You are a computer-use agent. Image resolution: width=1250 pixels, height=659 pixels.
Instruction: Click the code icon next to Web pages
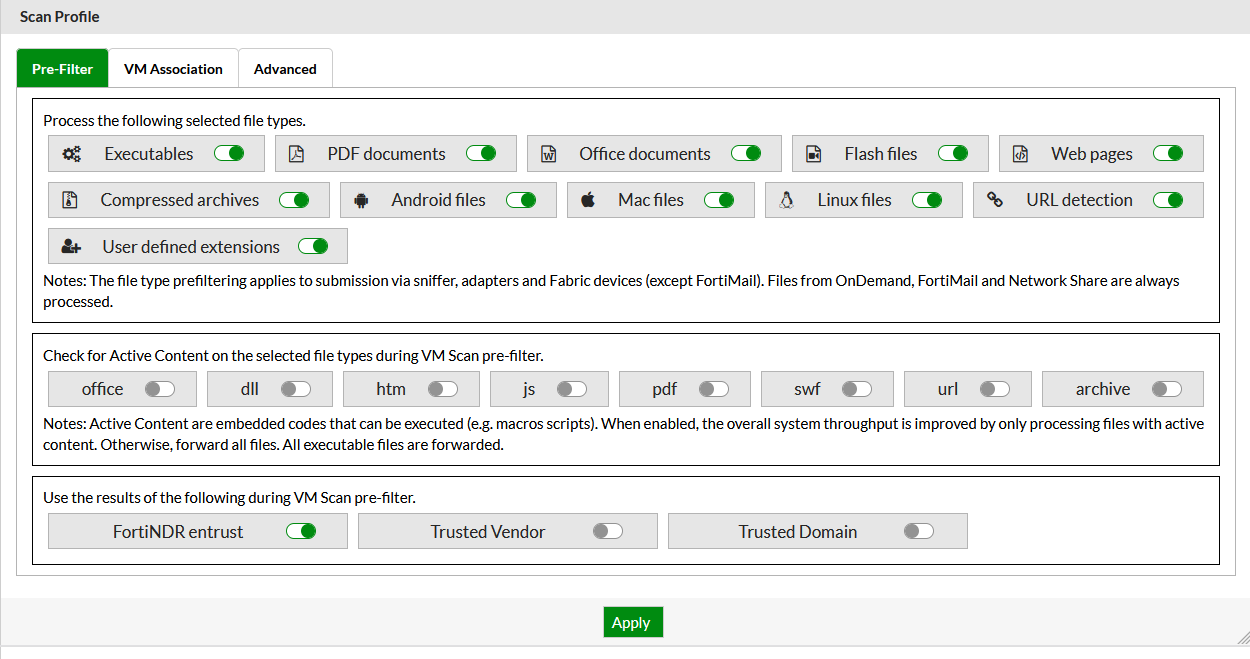pos(1021,153)
